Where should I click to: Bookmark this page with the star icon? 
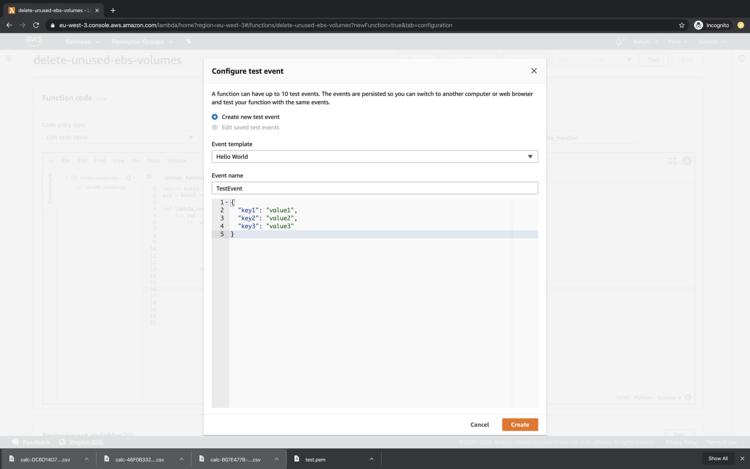tap(682, 25)
